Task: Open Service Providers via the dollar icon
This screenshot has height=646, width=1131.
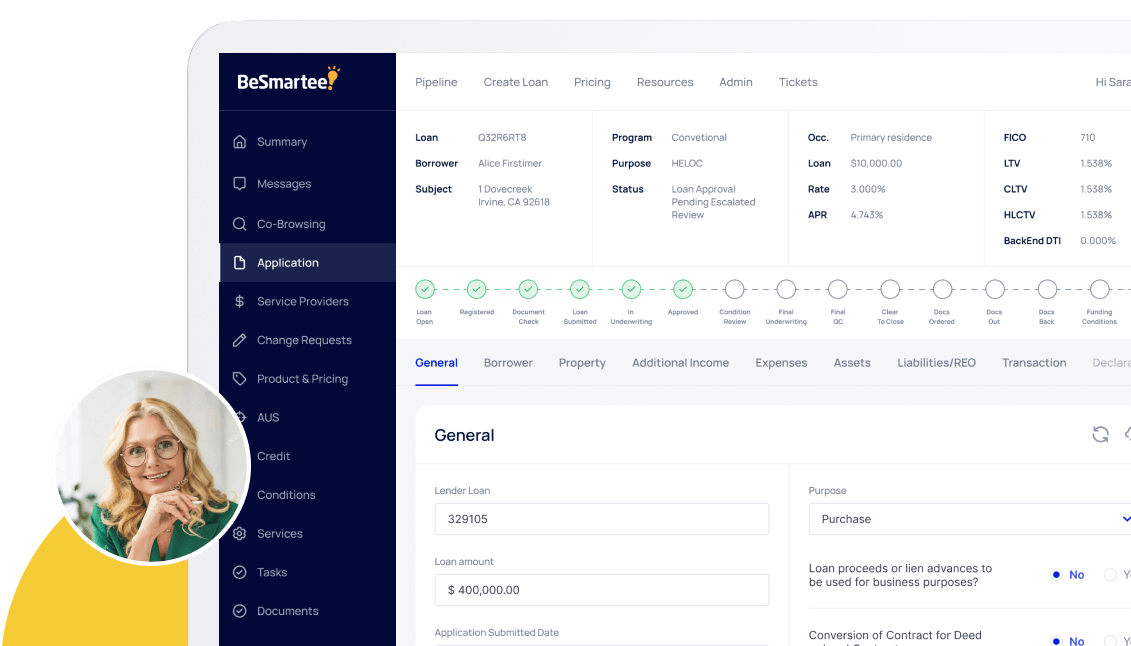Action: click(239, 301)
